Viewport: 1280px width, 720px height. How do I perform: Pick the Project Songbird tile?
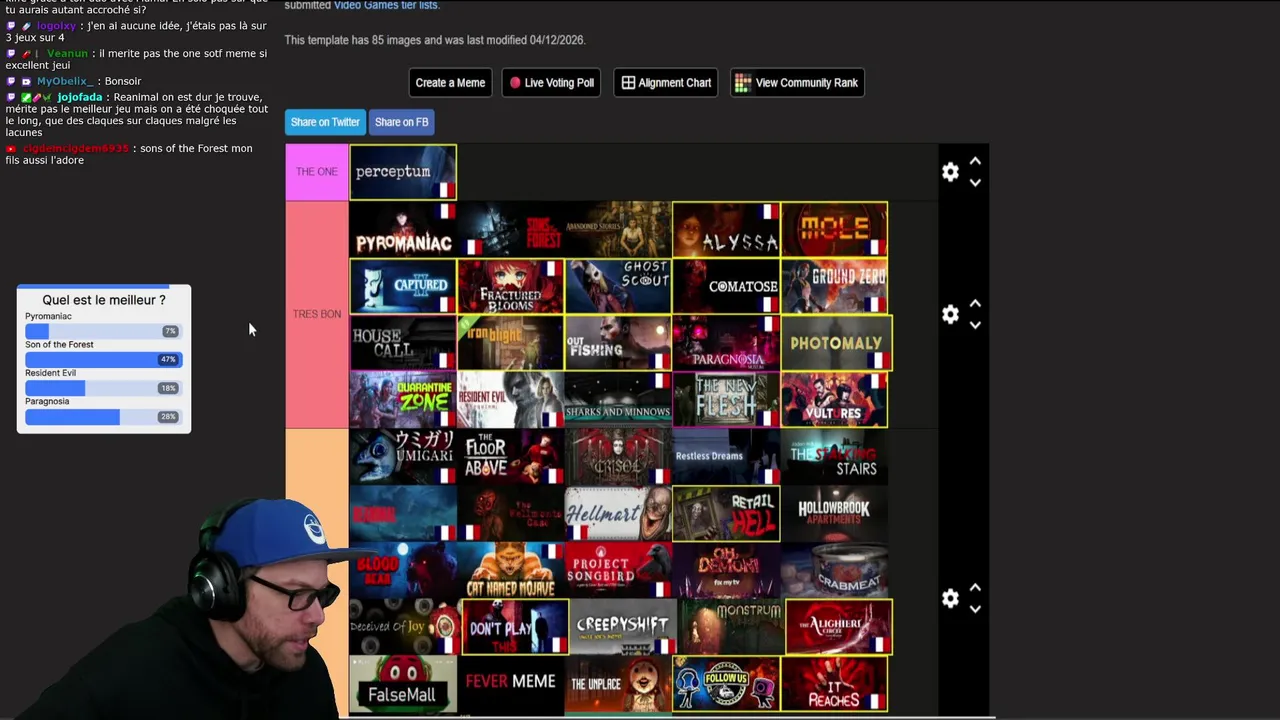click(619, 571)
